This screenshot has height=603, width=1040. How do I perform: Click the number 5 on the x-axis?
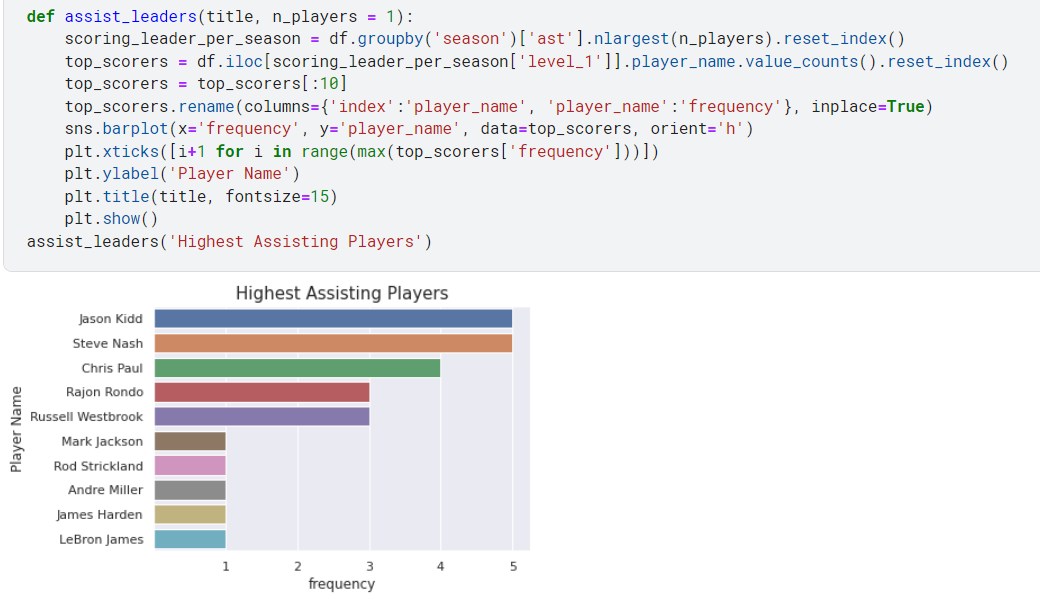(513, 565)
